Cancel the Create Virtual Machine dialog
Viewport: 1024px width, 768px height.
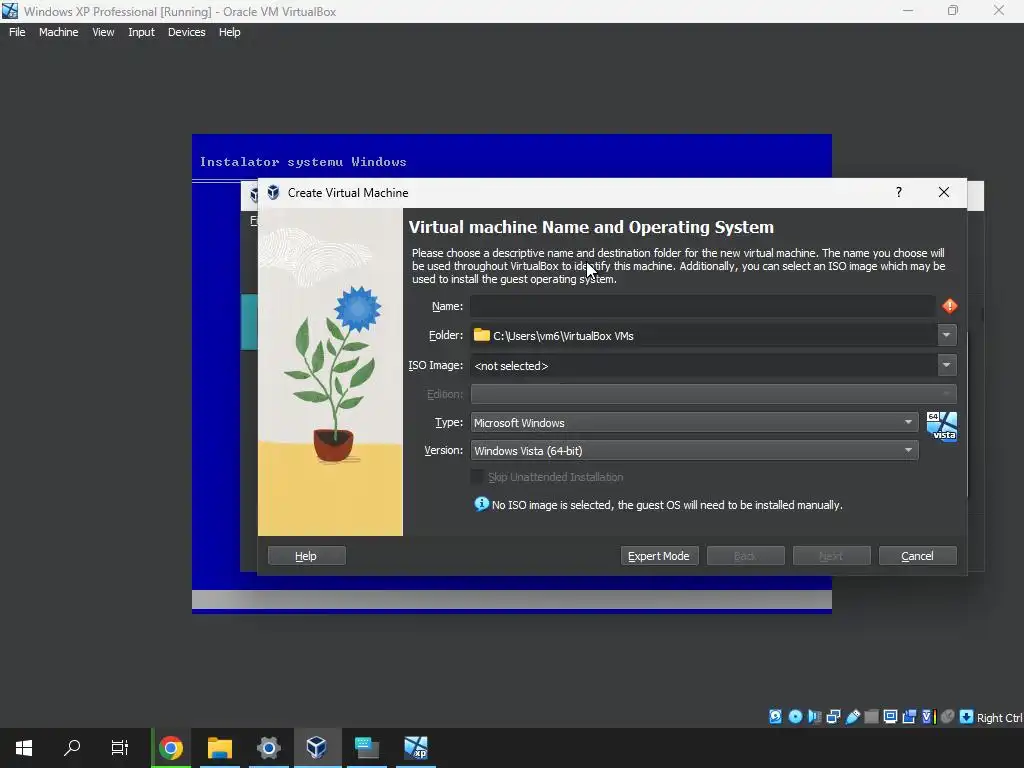[918, 556]
